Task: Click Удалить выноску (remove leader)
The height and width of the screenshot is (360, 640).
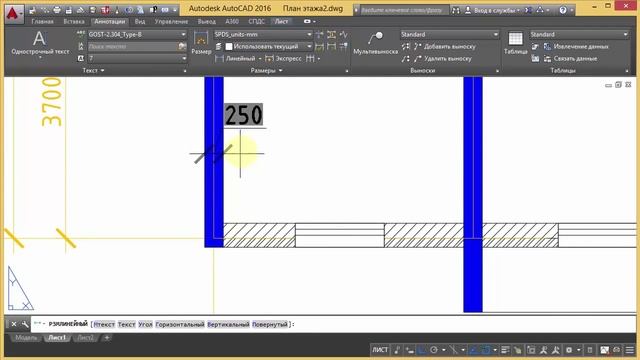Action: [x=443, y=59]
